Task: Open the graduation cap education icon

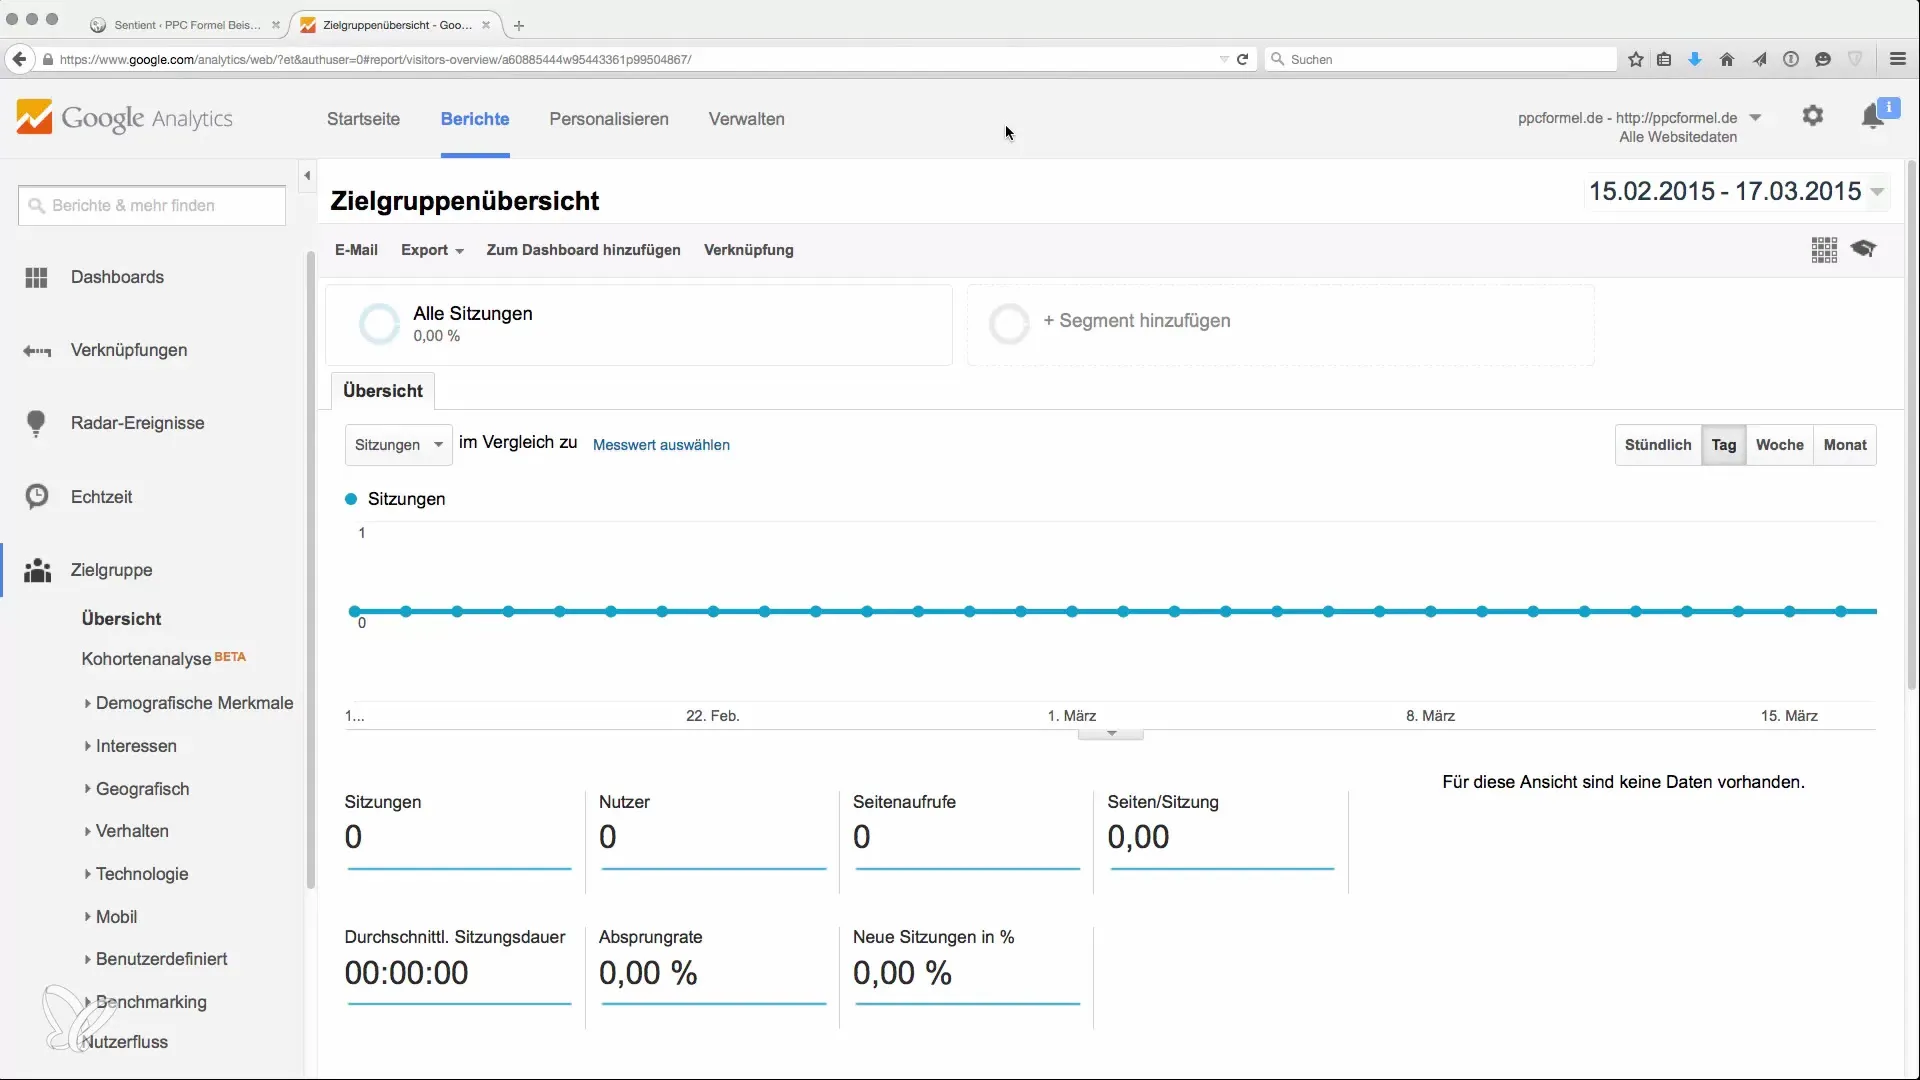Action: tap(1863, 248)
